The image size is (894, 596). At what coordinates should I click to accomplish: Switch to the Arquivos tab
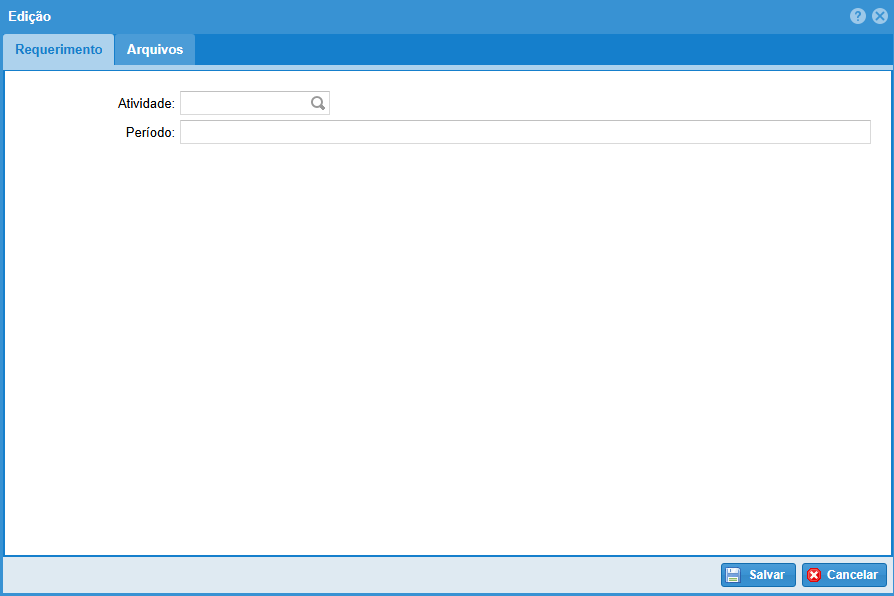coord(155,49)
